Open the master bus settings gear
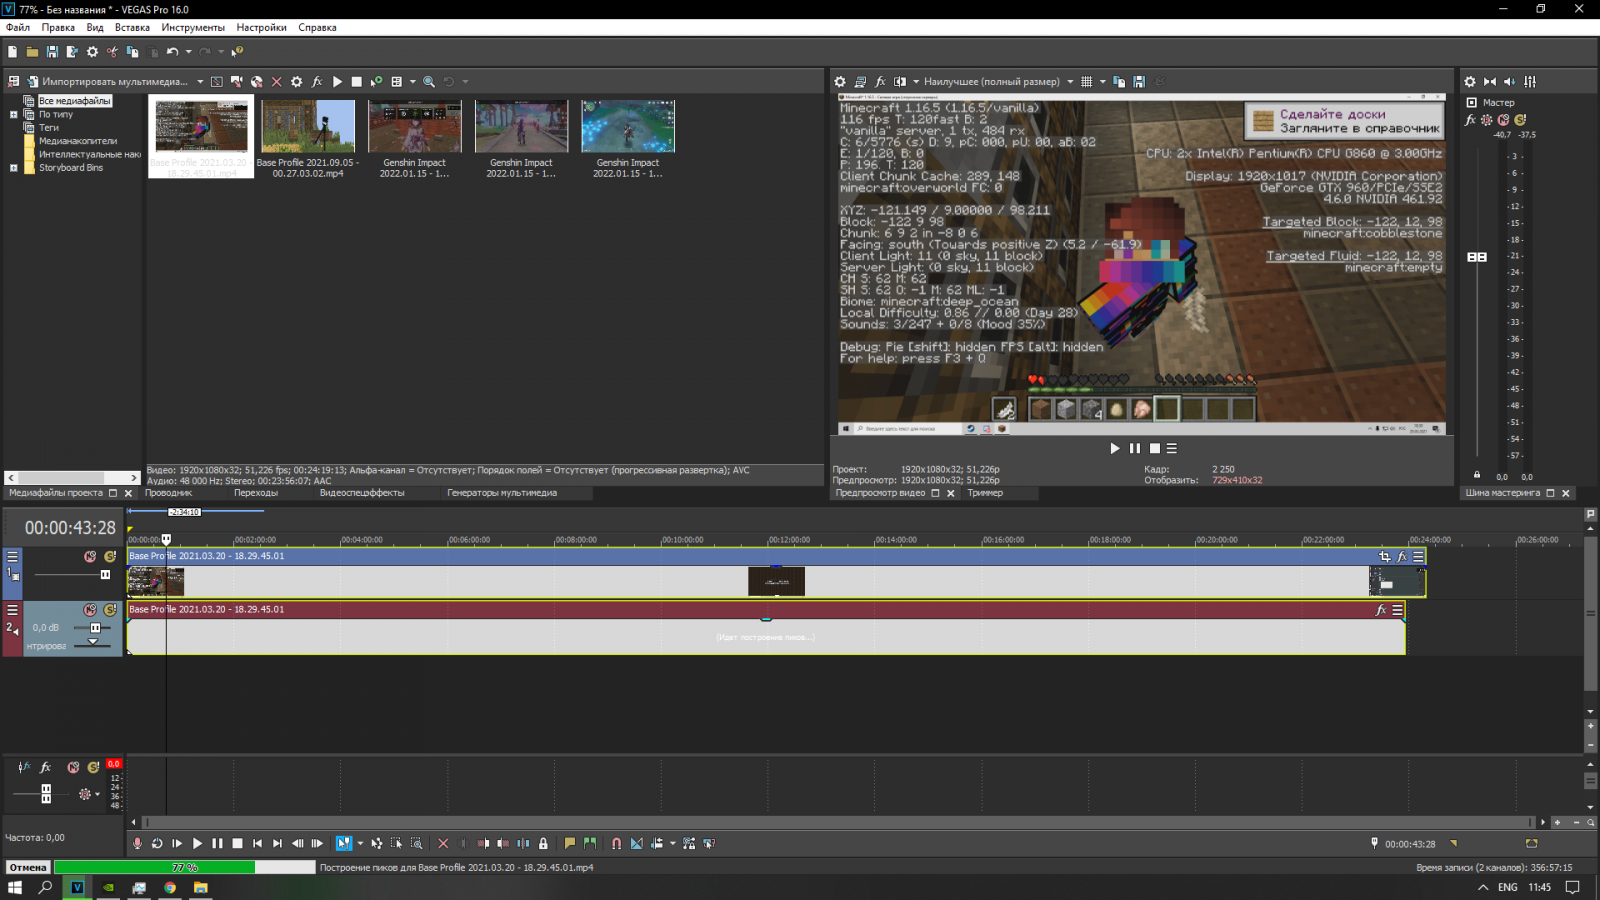Screen dimensions: 1600x900 pos(1470,82)
